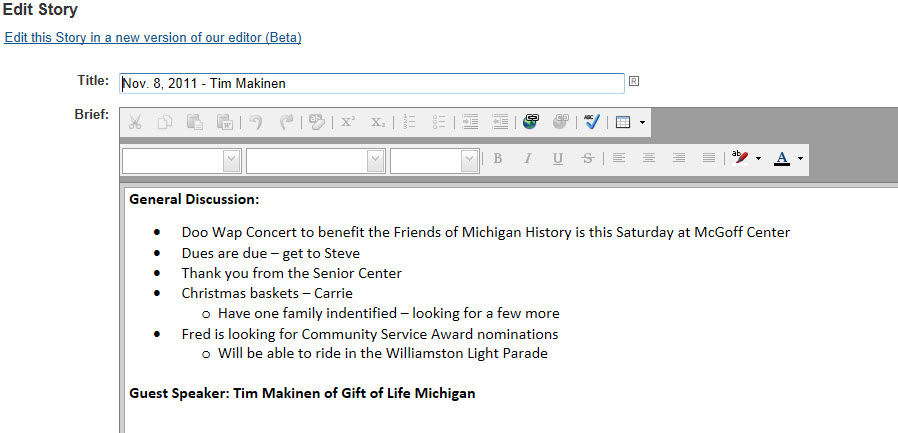Toggle Bold formatting
The width and height of the screenshot is (898, 433).
coord(498,158)
